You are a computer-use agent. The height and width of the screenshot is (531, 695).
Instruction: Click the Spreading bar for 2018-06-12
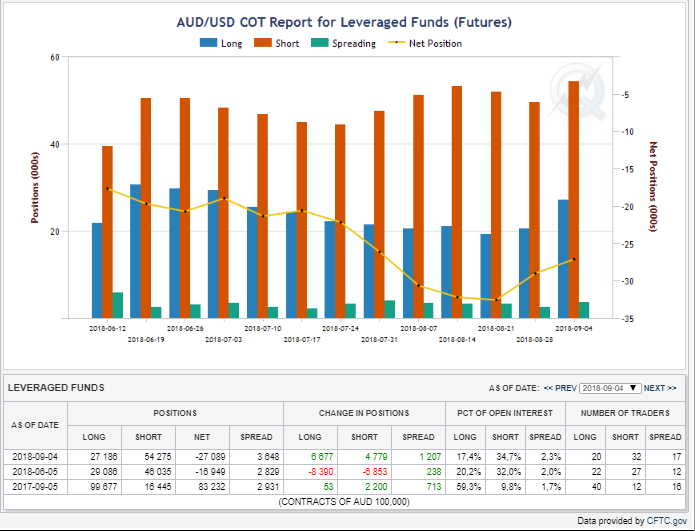(x=118, y=305)
